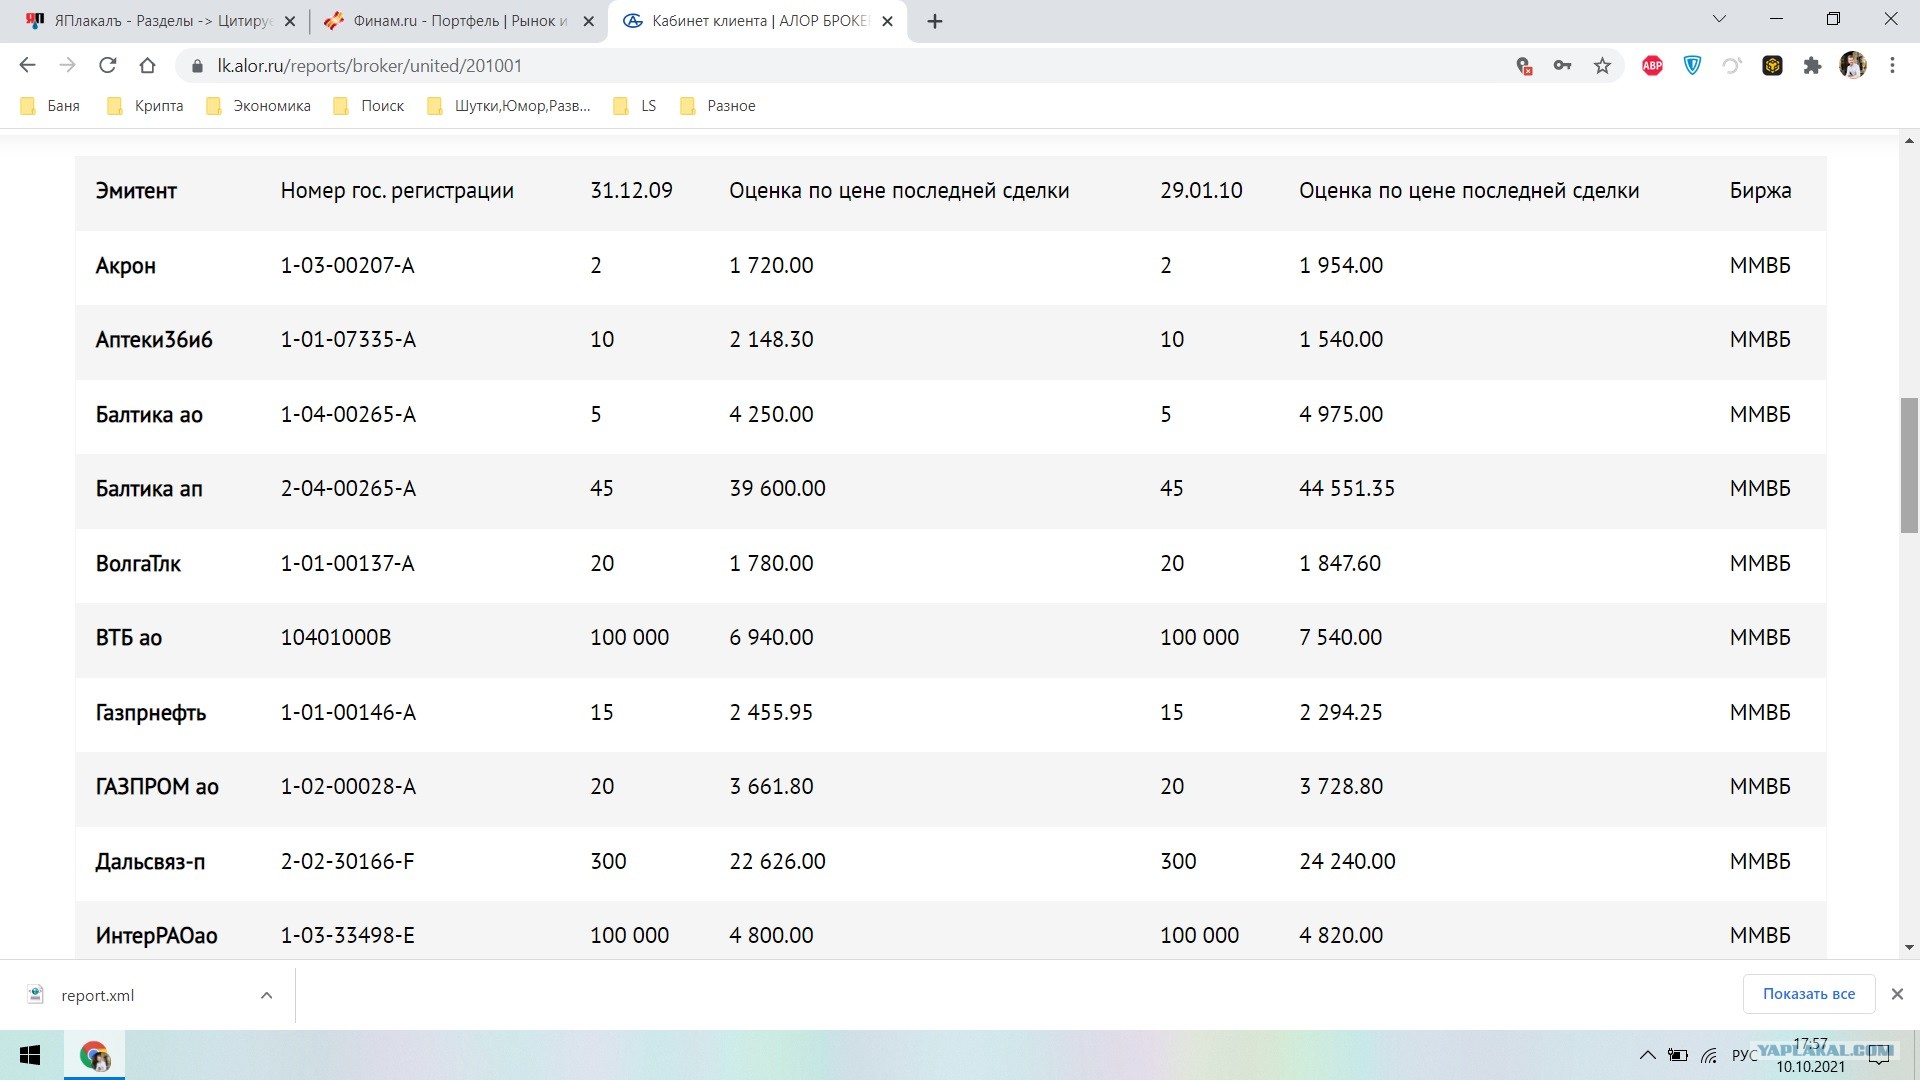Expand report.xml download options
This screenshot has height=1080, width=1920.
(266, 995)
